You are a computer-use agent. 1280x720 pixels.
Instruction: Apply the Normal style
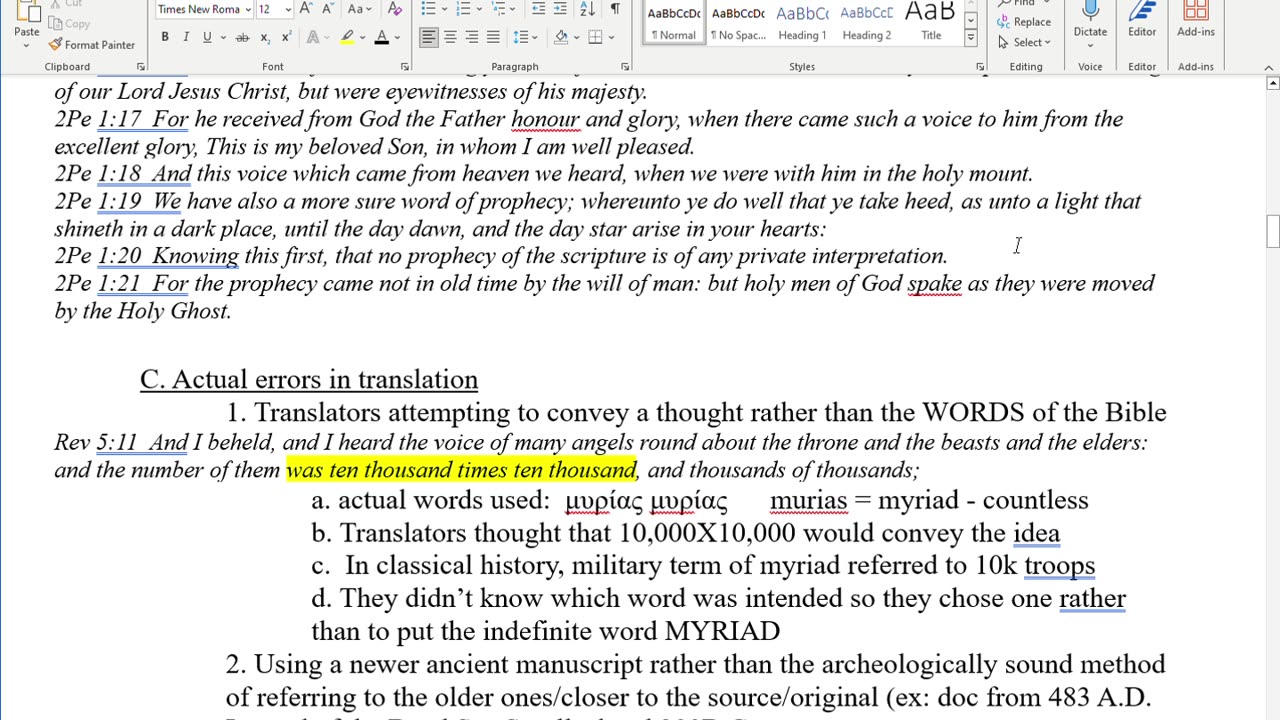[x=673, y=23]
